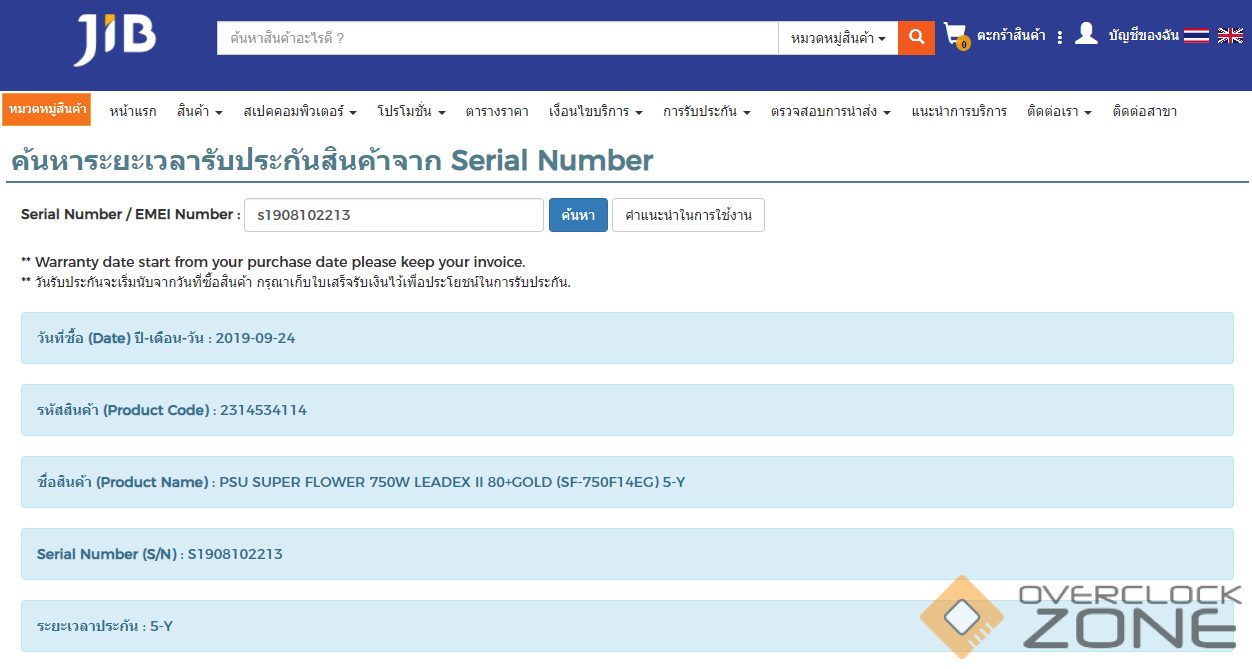Open the three-dot options beside the cart
Image resolution: width=1252 pixels, height=669 pixels.
coord(1060,37)
